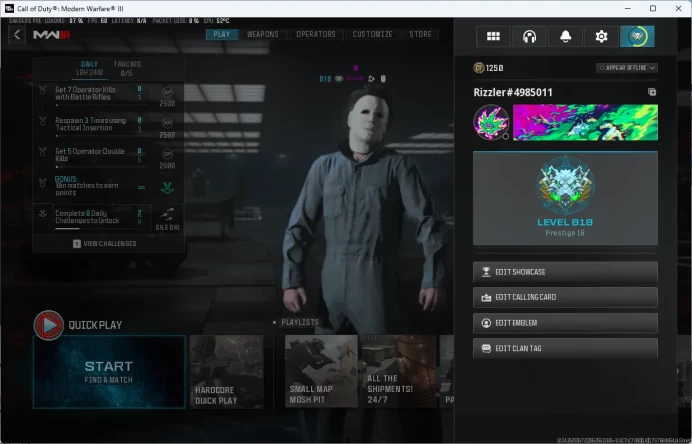Switch to the Play tab
Screen dimensions: 692x444
(x=222, y=34)
